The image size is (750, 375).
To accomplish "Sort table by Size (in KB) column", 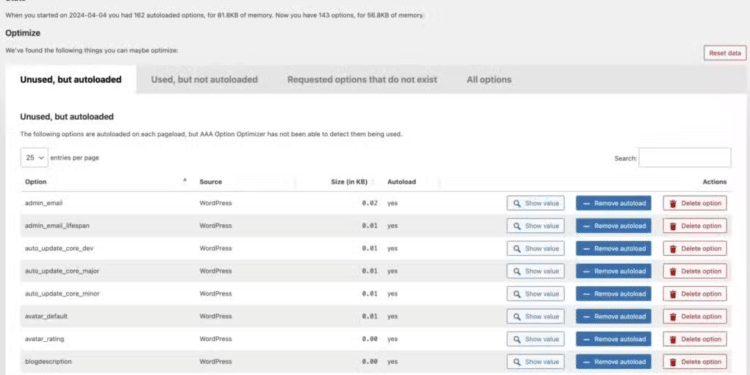I will (349, 182).
